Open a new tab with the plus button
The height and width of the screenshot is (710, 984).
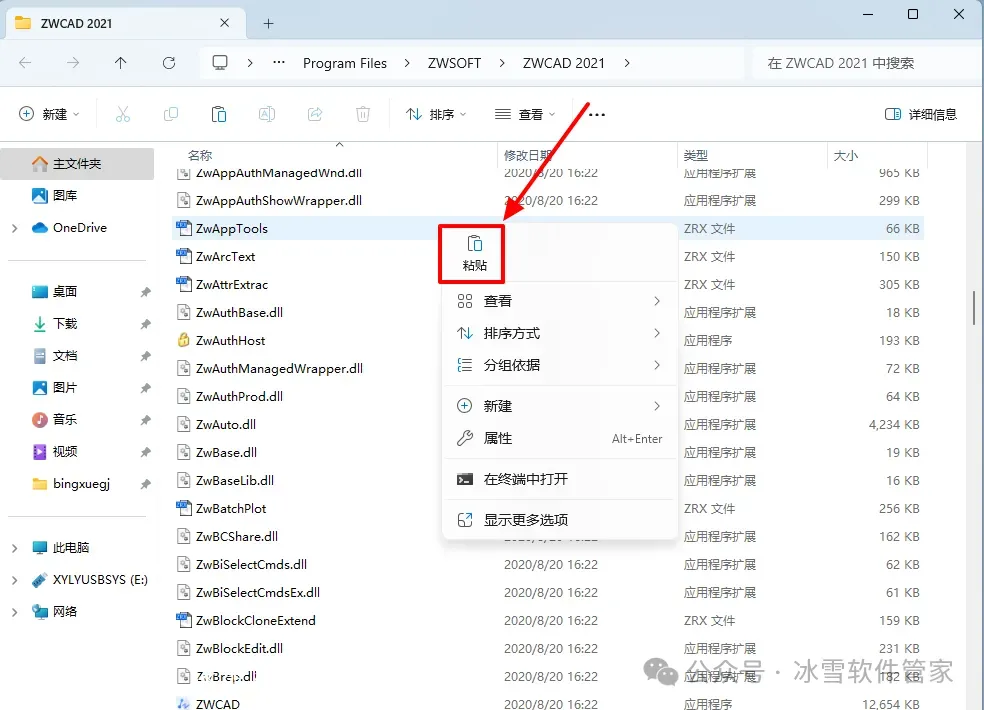[268, 23]
